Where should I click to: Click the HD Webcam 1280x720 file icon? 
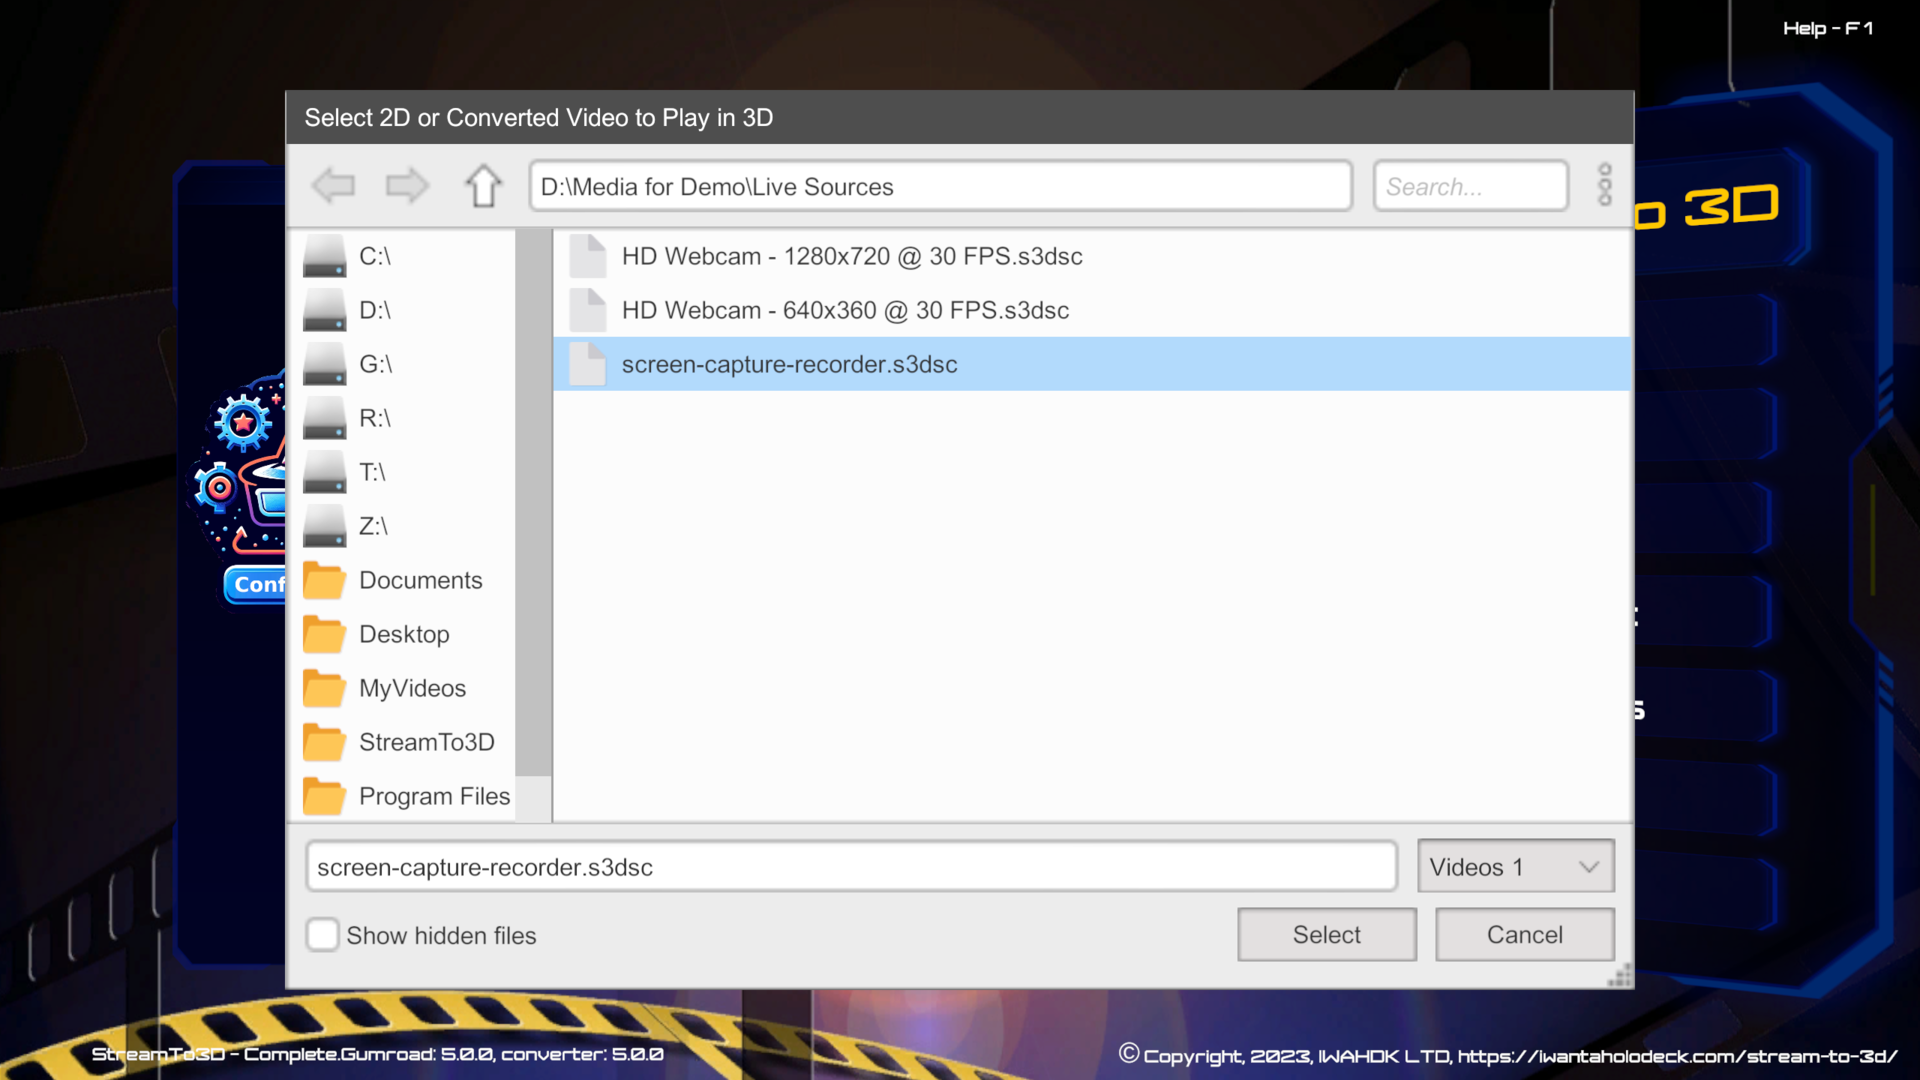coord(588,257)
